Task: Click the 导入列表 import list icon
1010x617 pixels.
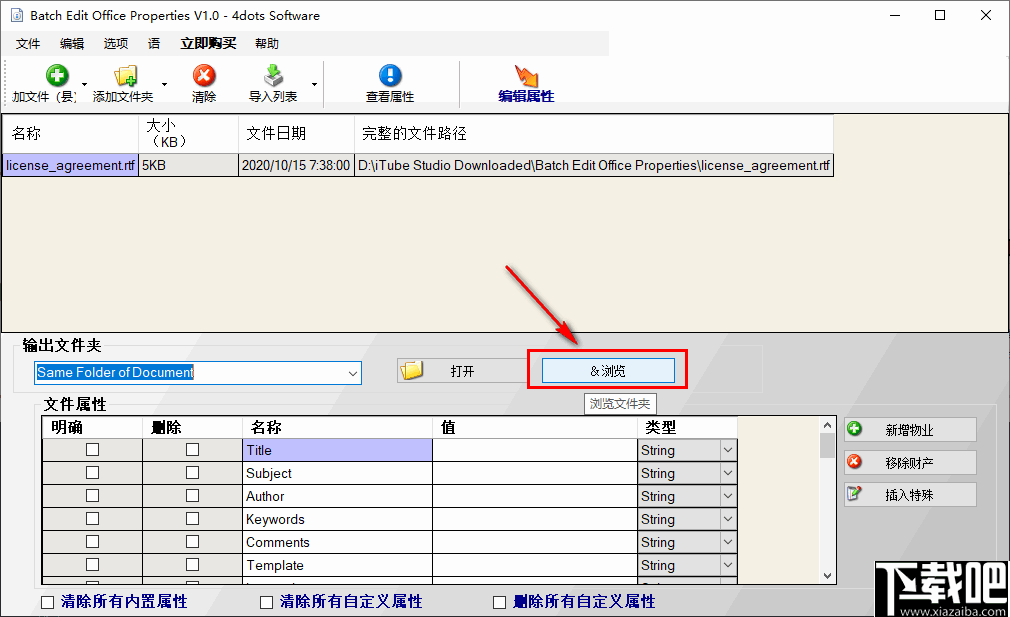Action: (272, 74)
